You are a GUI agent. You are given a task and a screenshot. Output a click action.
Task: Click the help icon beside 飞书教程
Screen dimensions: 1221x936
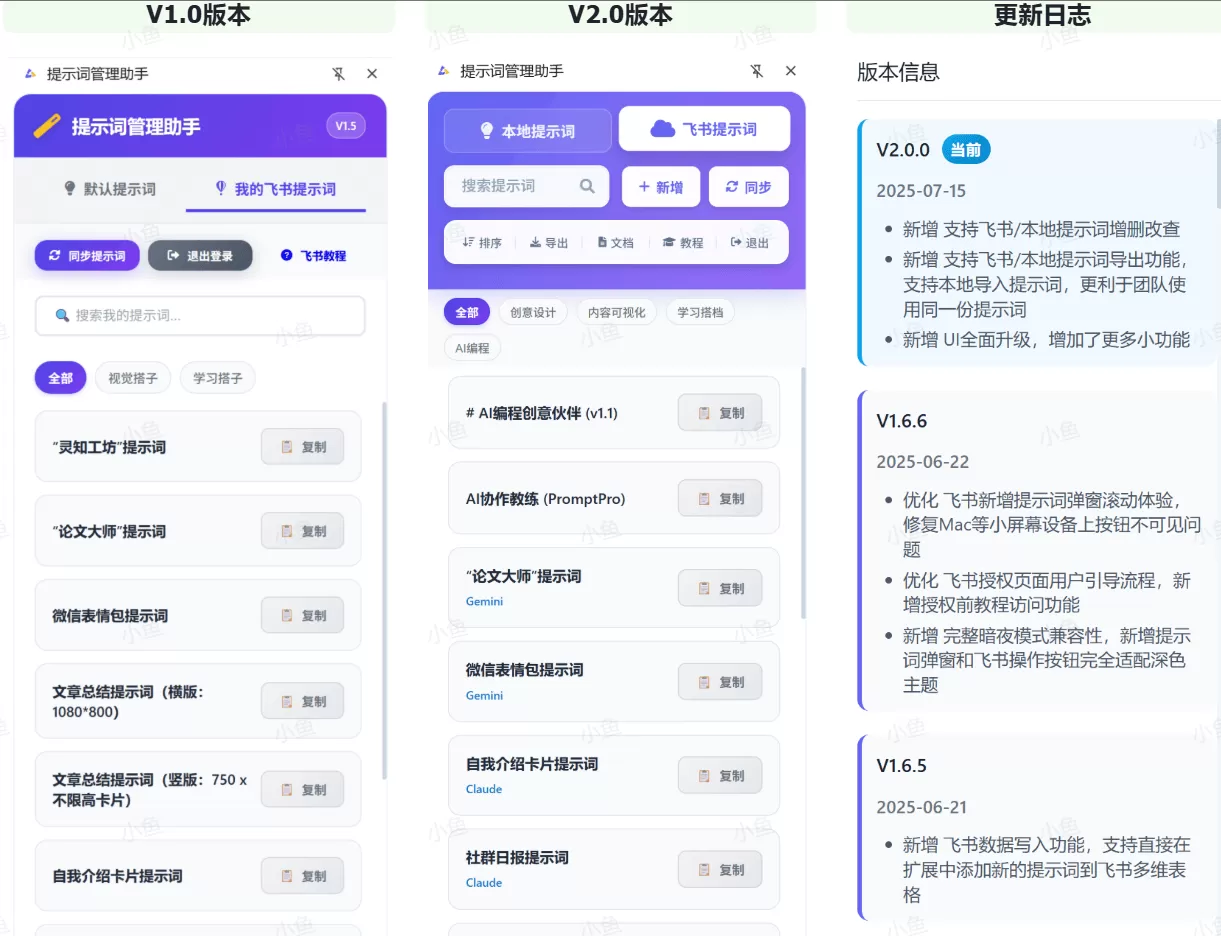click(285, 255)
